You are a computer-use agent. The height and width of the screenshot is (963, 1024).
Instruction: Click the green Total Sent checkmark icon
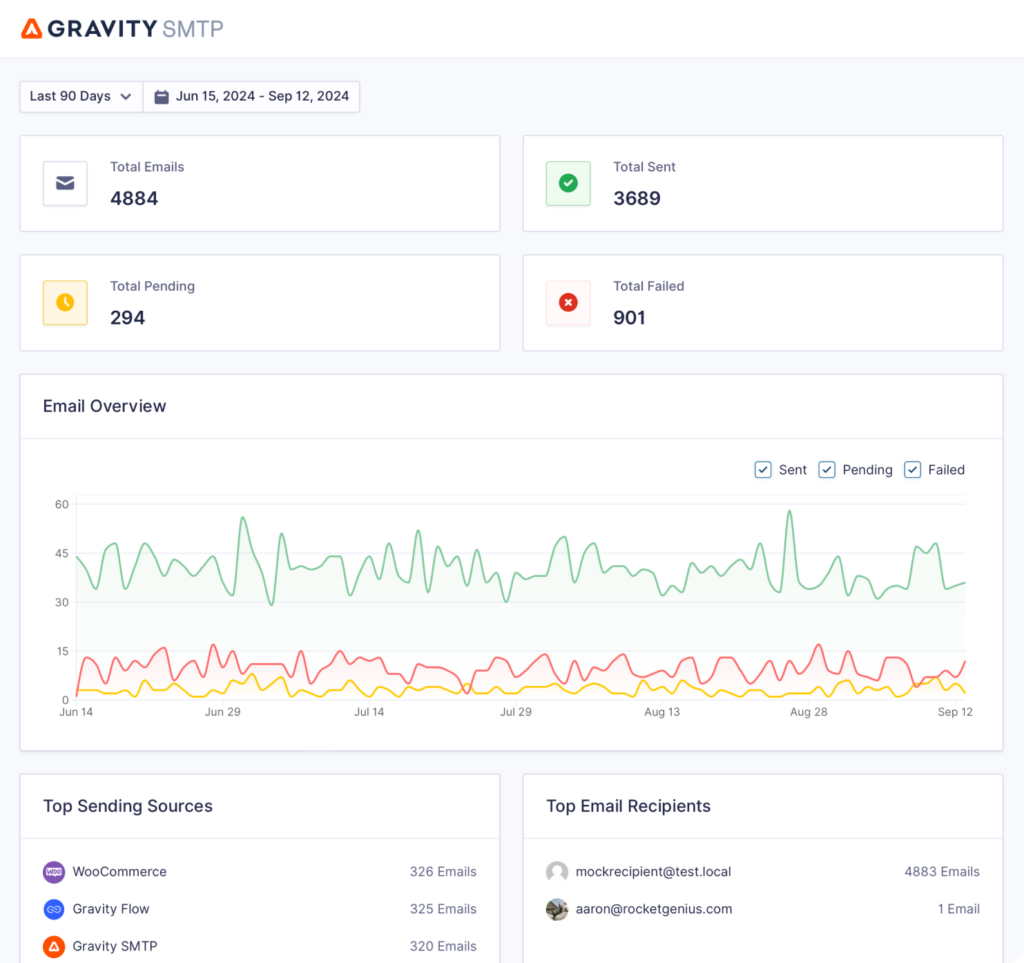(568, 183)
